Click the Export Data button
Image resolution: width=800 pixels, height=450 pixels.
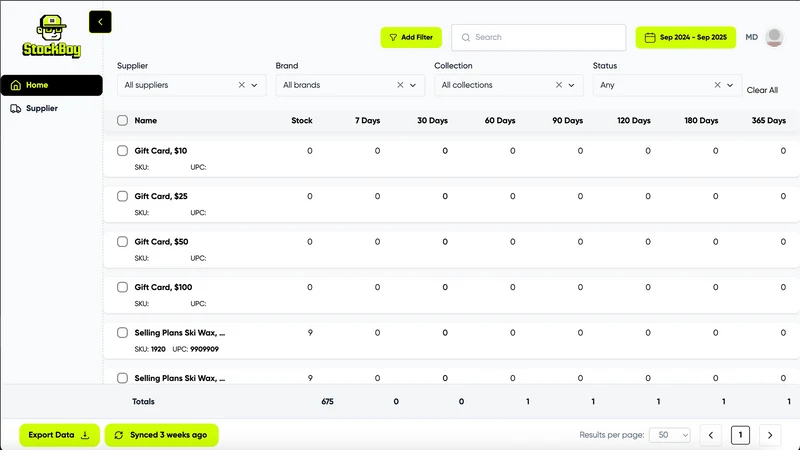pos(59,435)
